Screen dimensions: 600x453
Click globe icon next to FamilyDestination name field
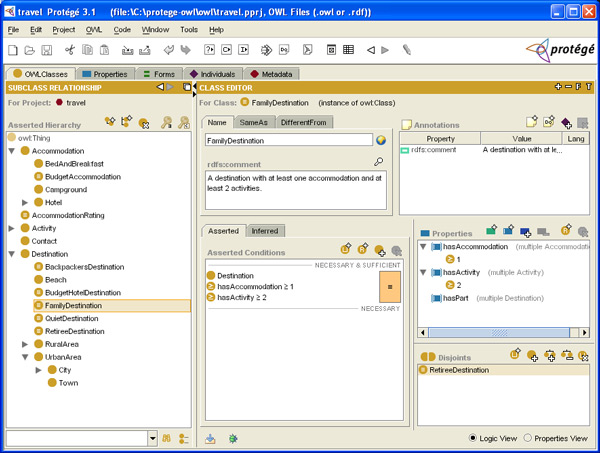tap(381, 141)
